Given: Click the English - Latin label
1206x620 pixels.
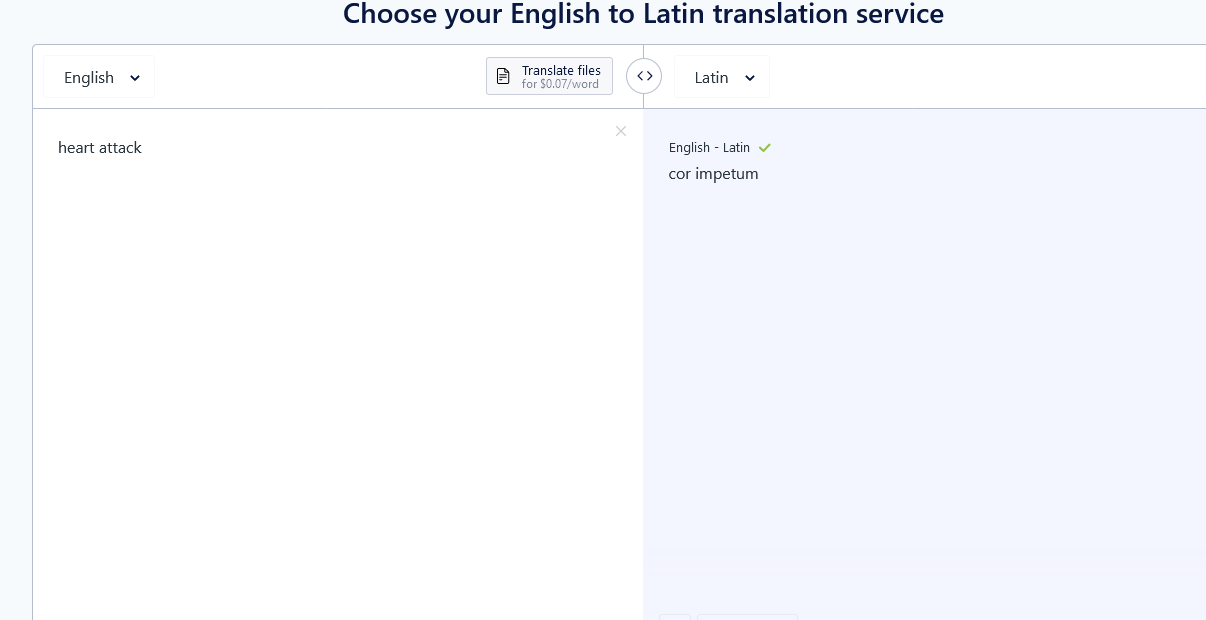Looking at the screenshot, I should click(x=709, y=148).
